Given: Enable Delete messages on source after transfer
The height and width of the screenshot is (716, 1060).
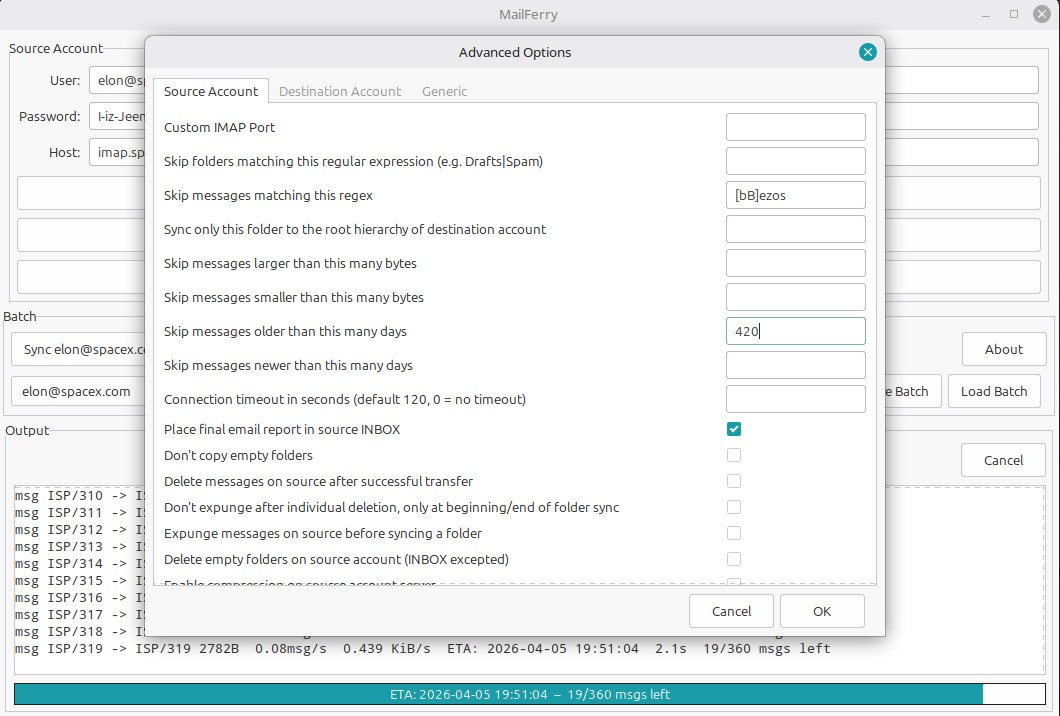Looking at the screenshot, I should 733,481.
